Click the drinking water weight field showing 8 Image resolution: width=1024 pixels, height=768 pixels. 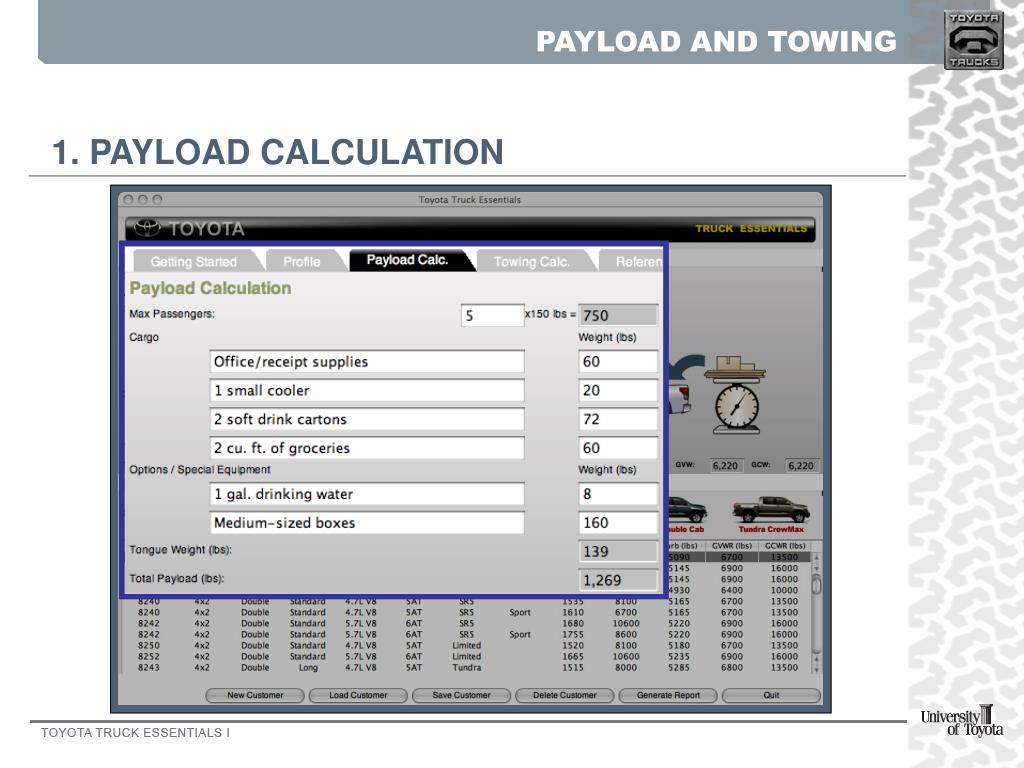click(x=618, y=494)
